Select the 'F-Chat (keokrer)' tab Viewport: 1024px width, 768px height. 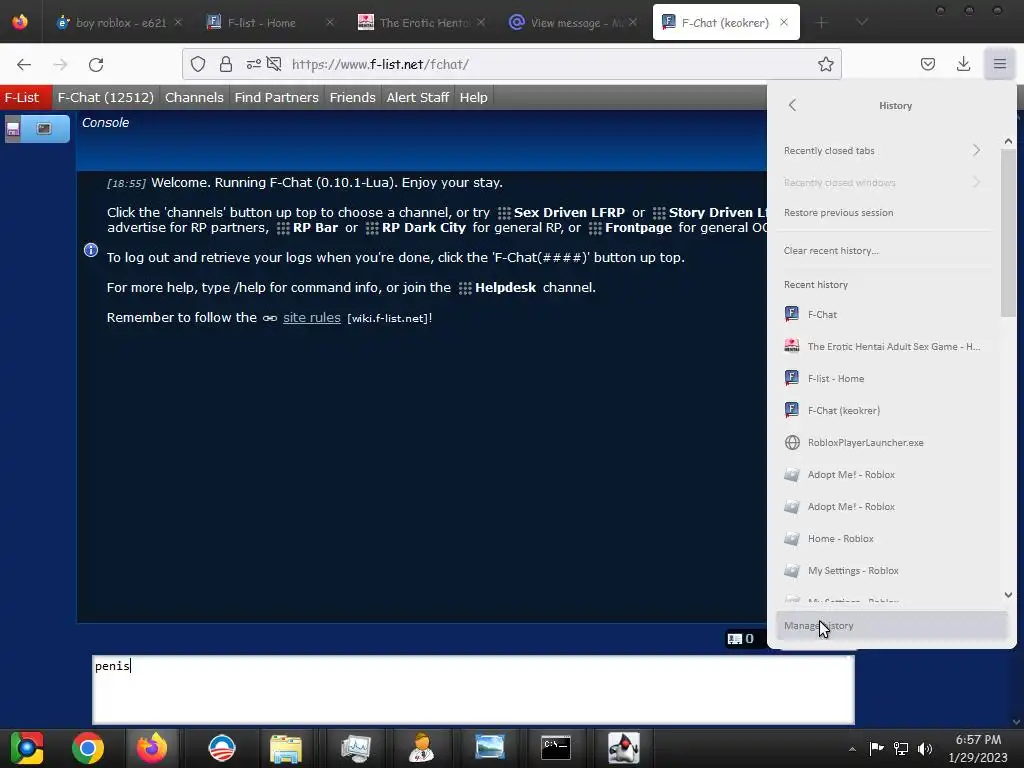726,23
